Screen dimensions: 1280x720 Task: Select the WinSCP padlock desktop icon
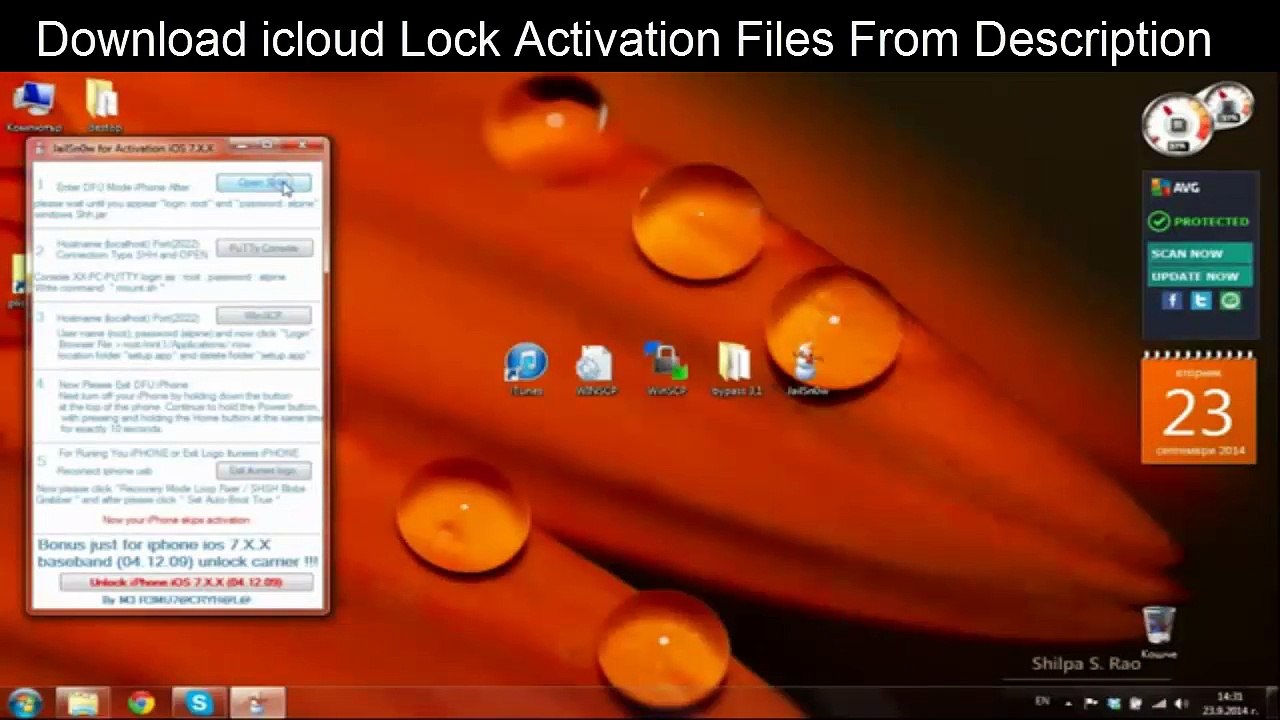pyautogui.click(x=666, y=368)
